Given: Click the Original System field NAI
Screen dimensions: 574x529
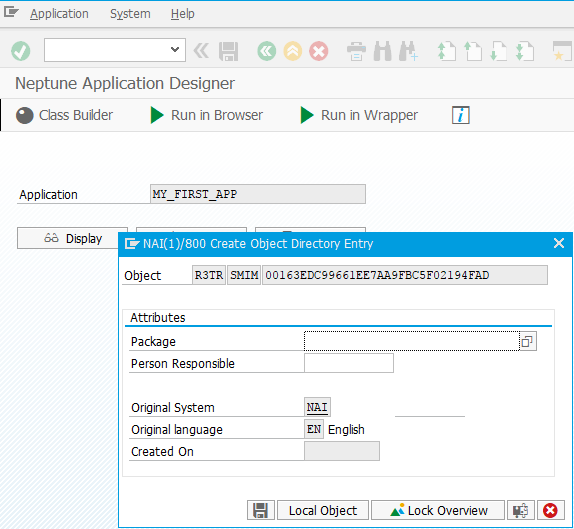Looking at the screenshot, I should click(317, 407).
